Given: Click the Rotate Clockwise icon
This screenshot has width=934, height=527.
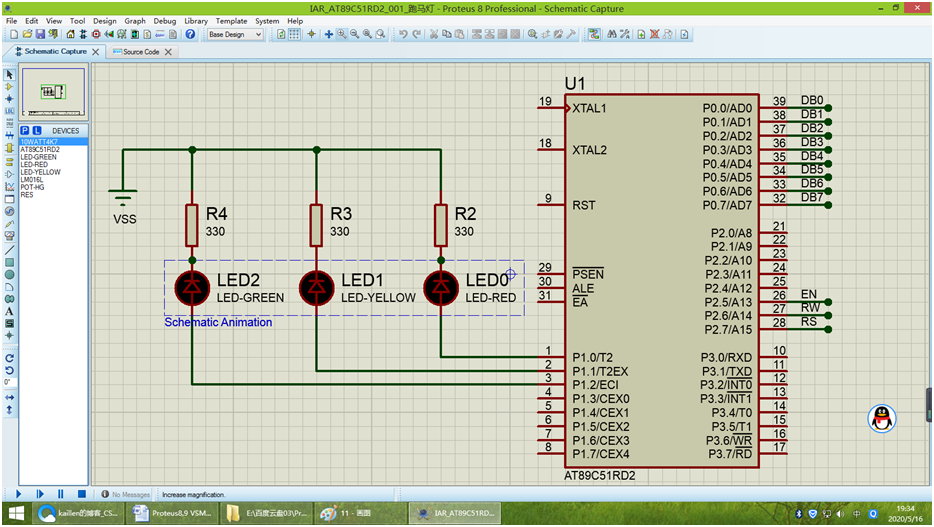Looking at the screenshot, I should tap(10, 358).
